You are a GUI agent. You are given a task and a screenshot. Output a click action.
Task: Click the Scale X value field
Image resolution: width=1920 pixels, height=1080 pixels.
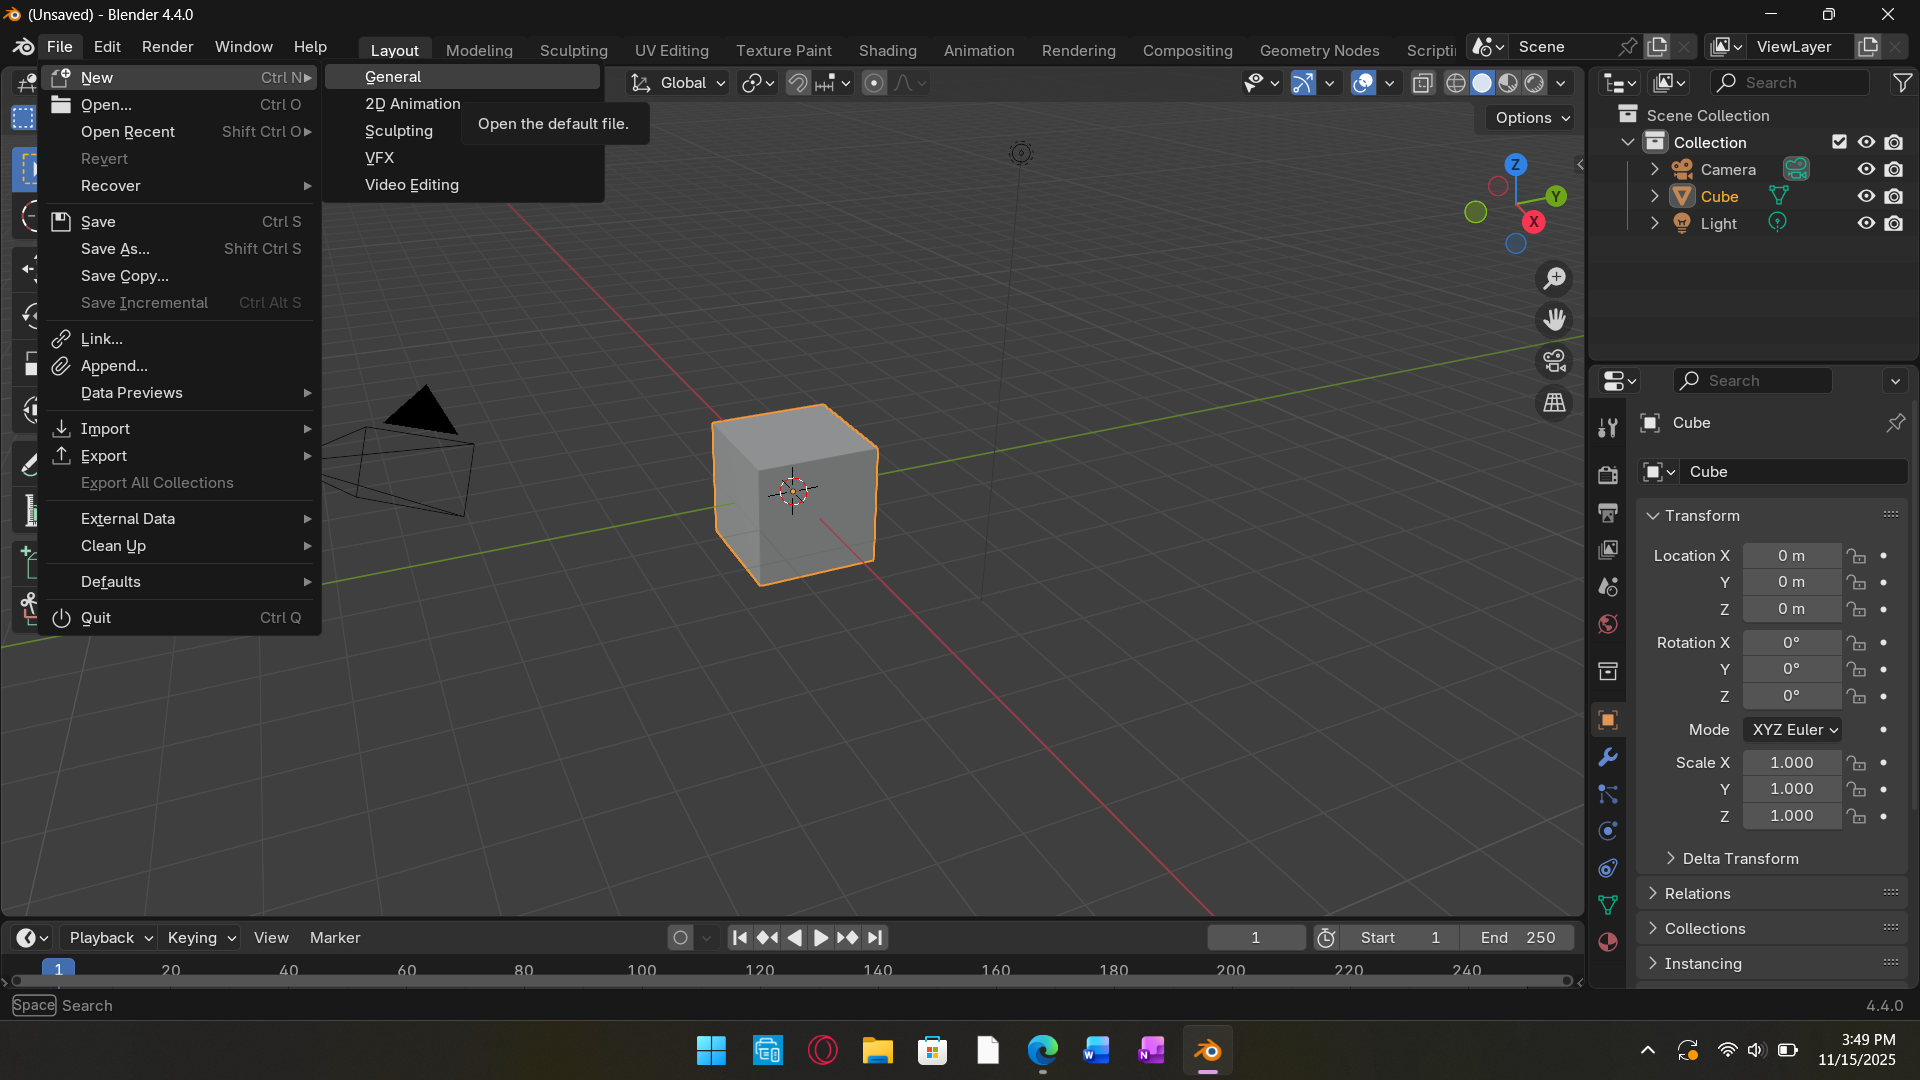pyautogui.click(x=1792, y=763)
